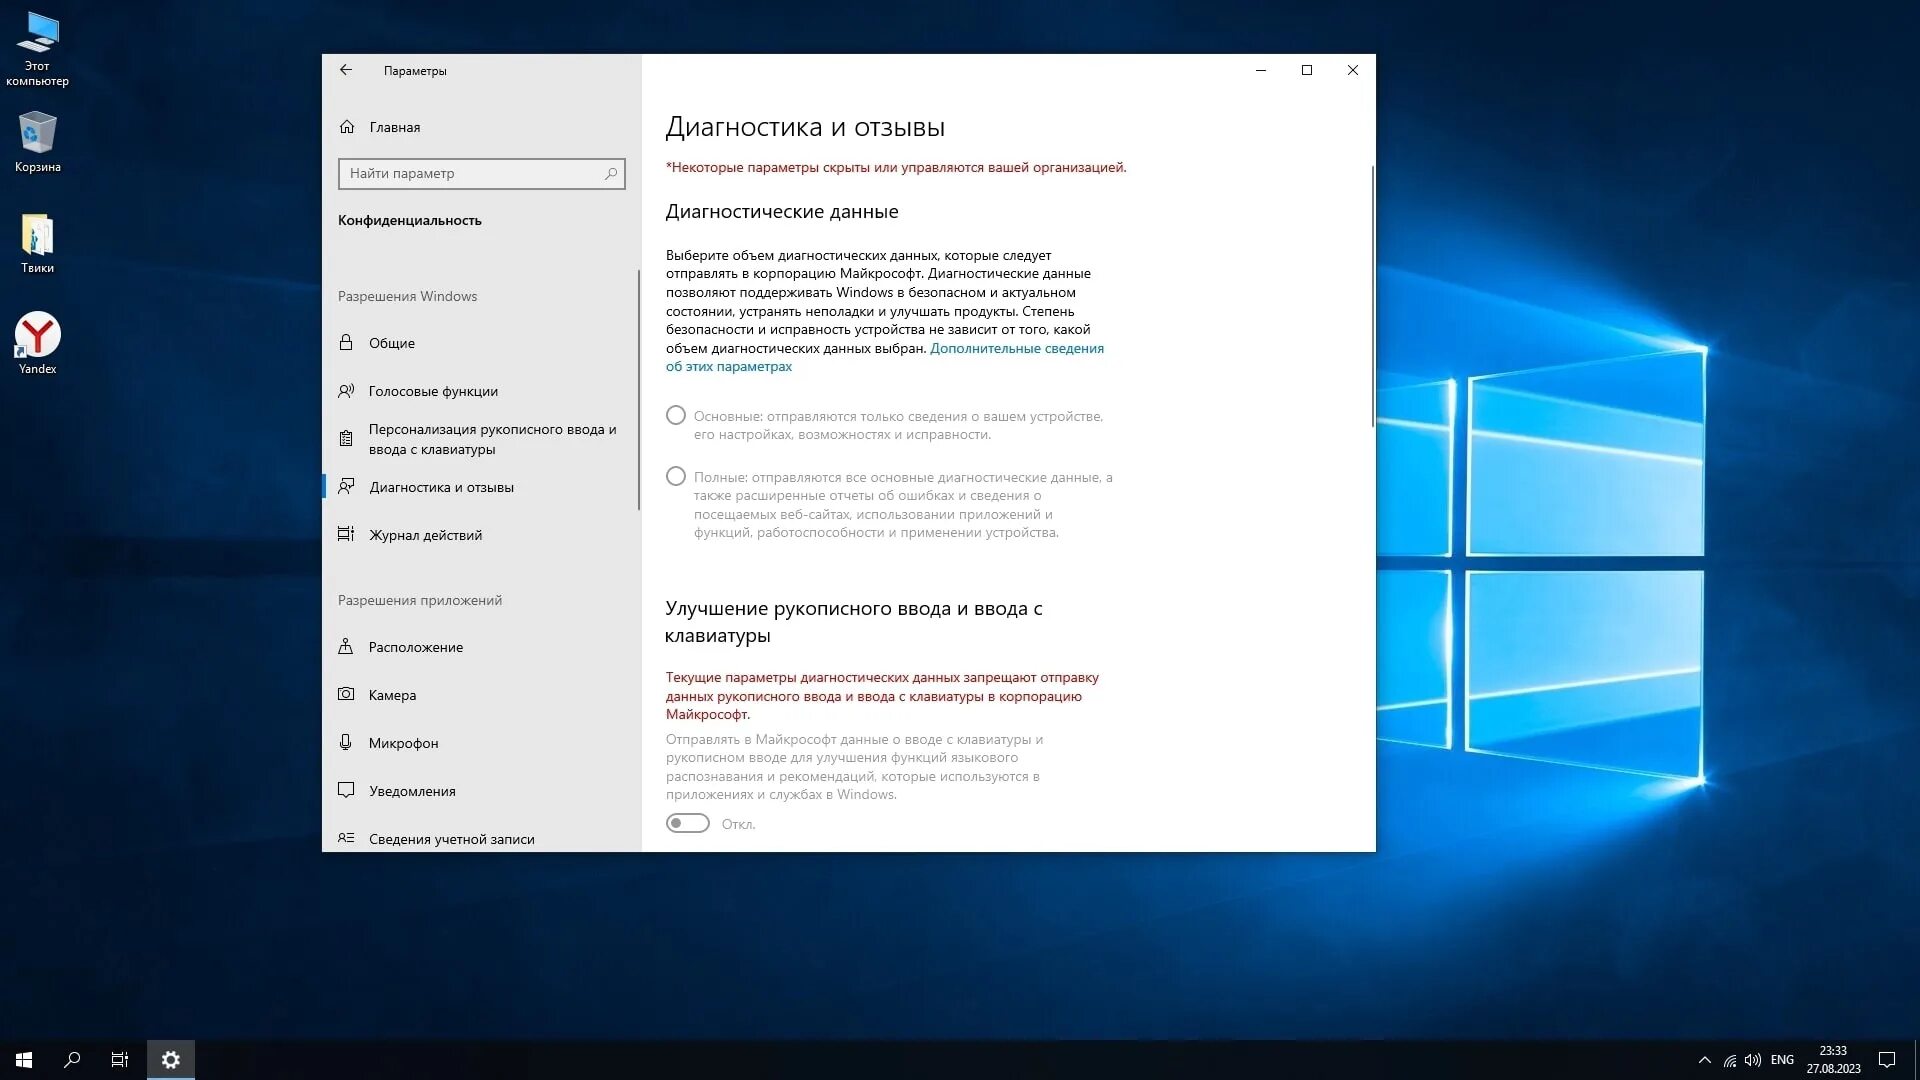Open network status tray icon
Screen dimensions: 1920x1080
click(x=1730, y=1060)
